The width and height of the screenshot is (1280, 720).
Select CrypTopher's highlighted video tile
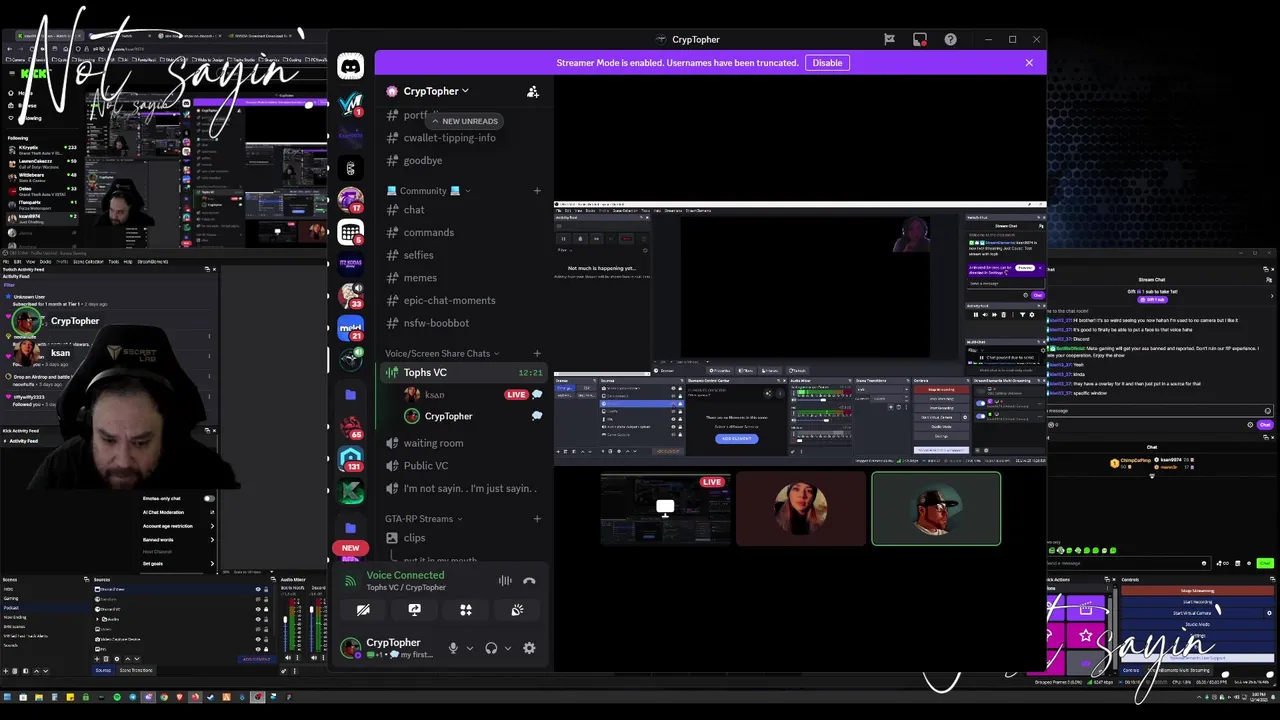coord(936,509)
